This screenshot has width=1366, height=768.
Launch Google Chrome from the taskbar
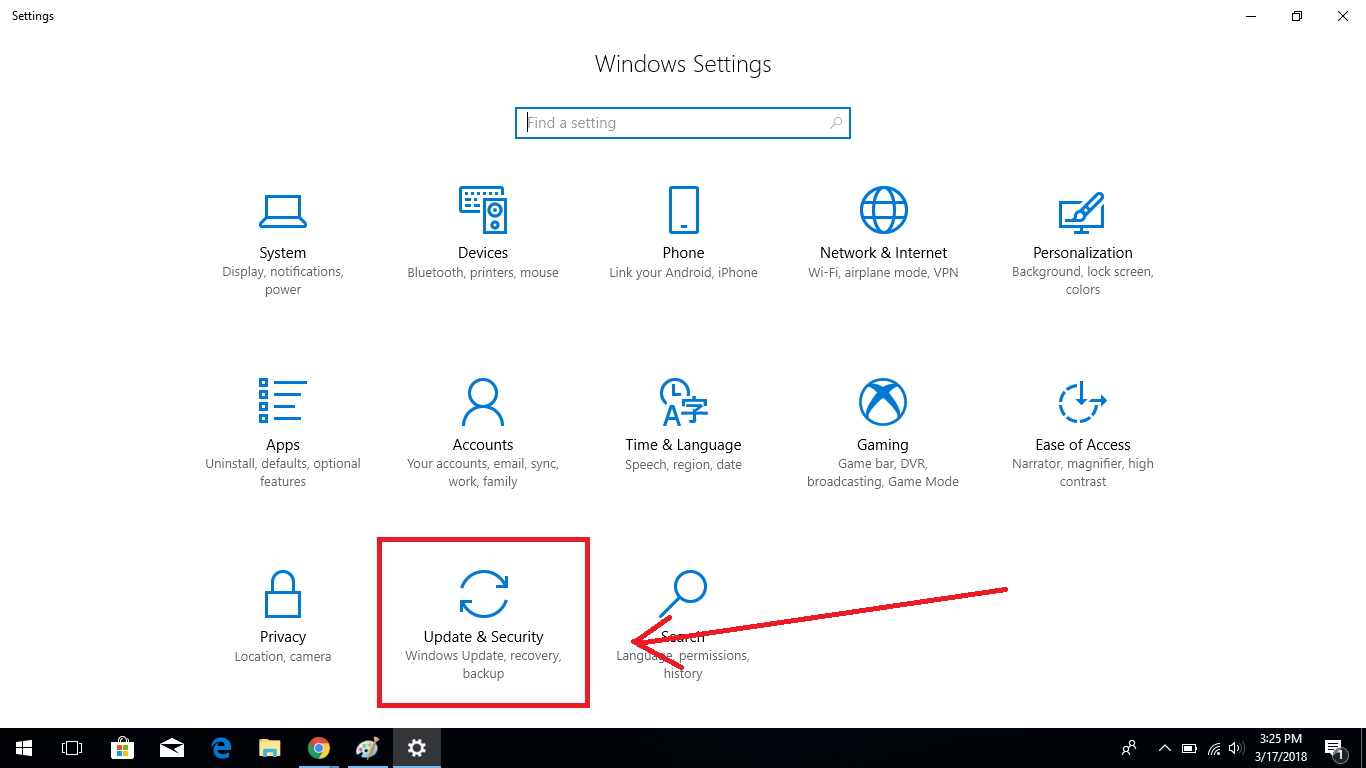pyautogui.click(x=319, y=748)
